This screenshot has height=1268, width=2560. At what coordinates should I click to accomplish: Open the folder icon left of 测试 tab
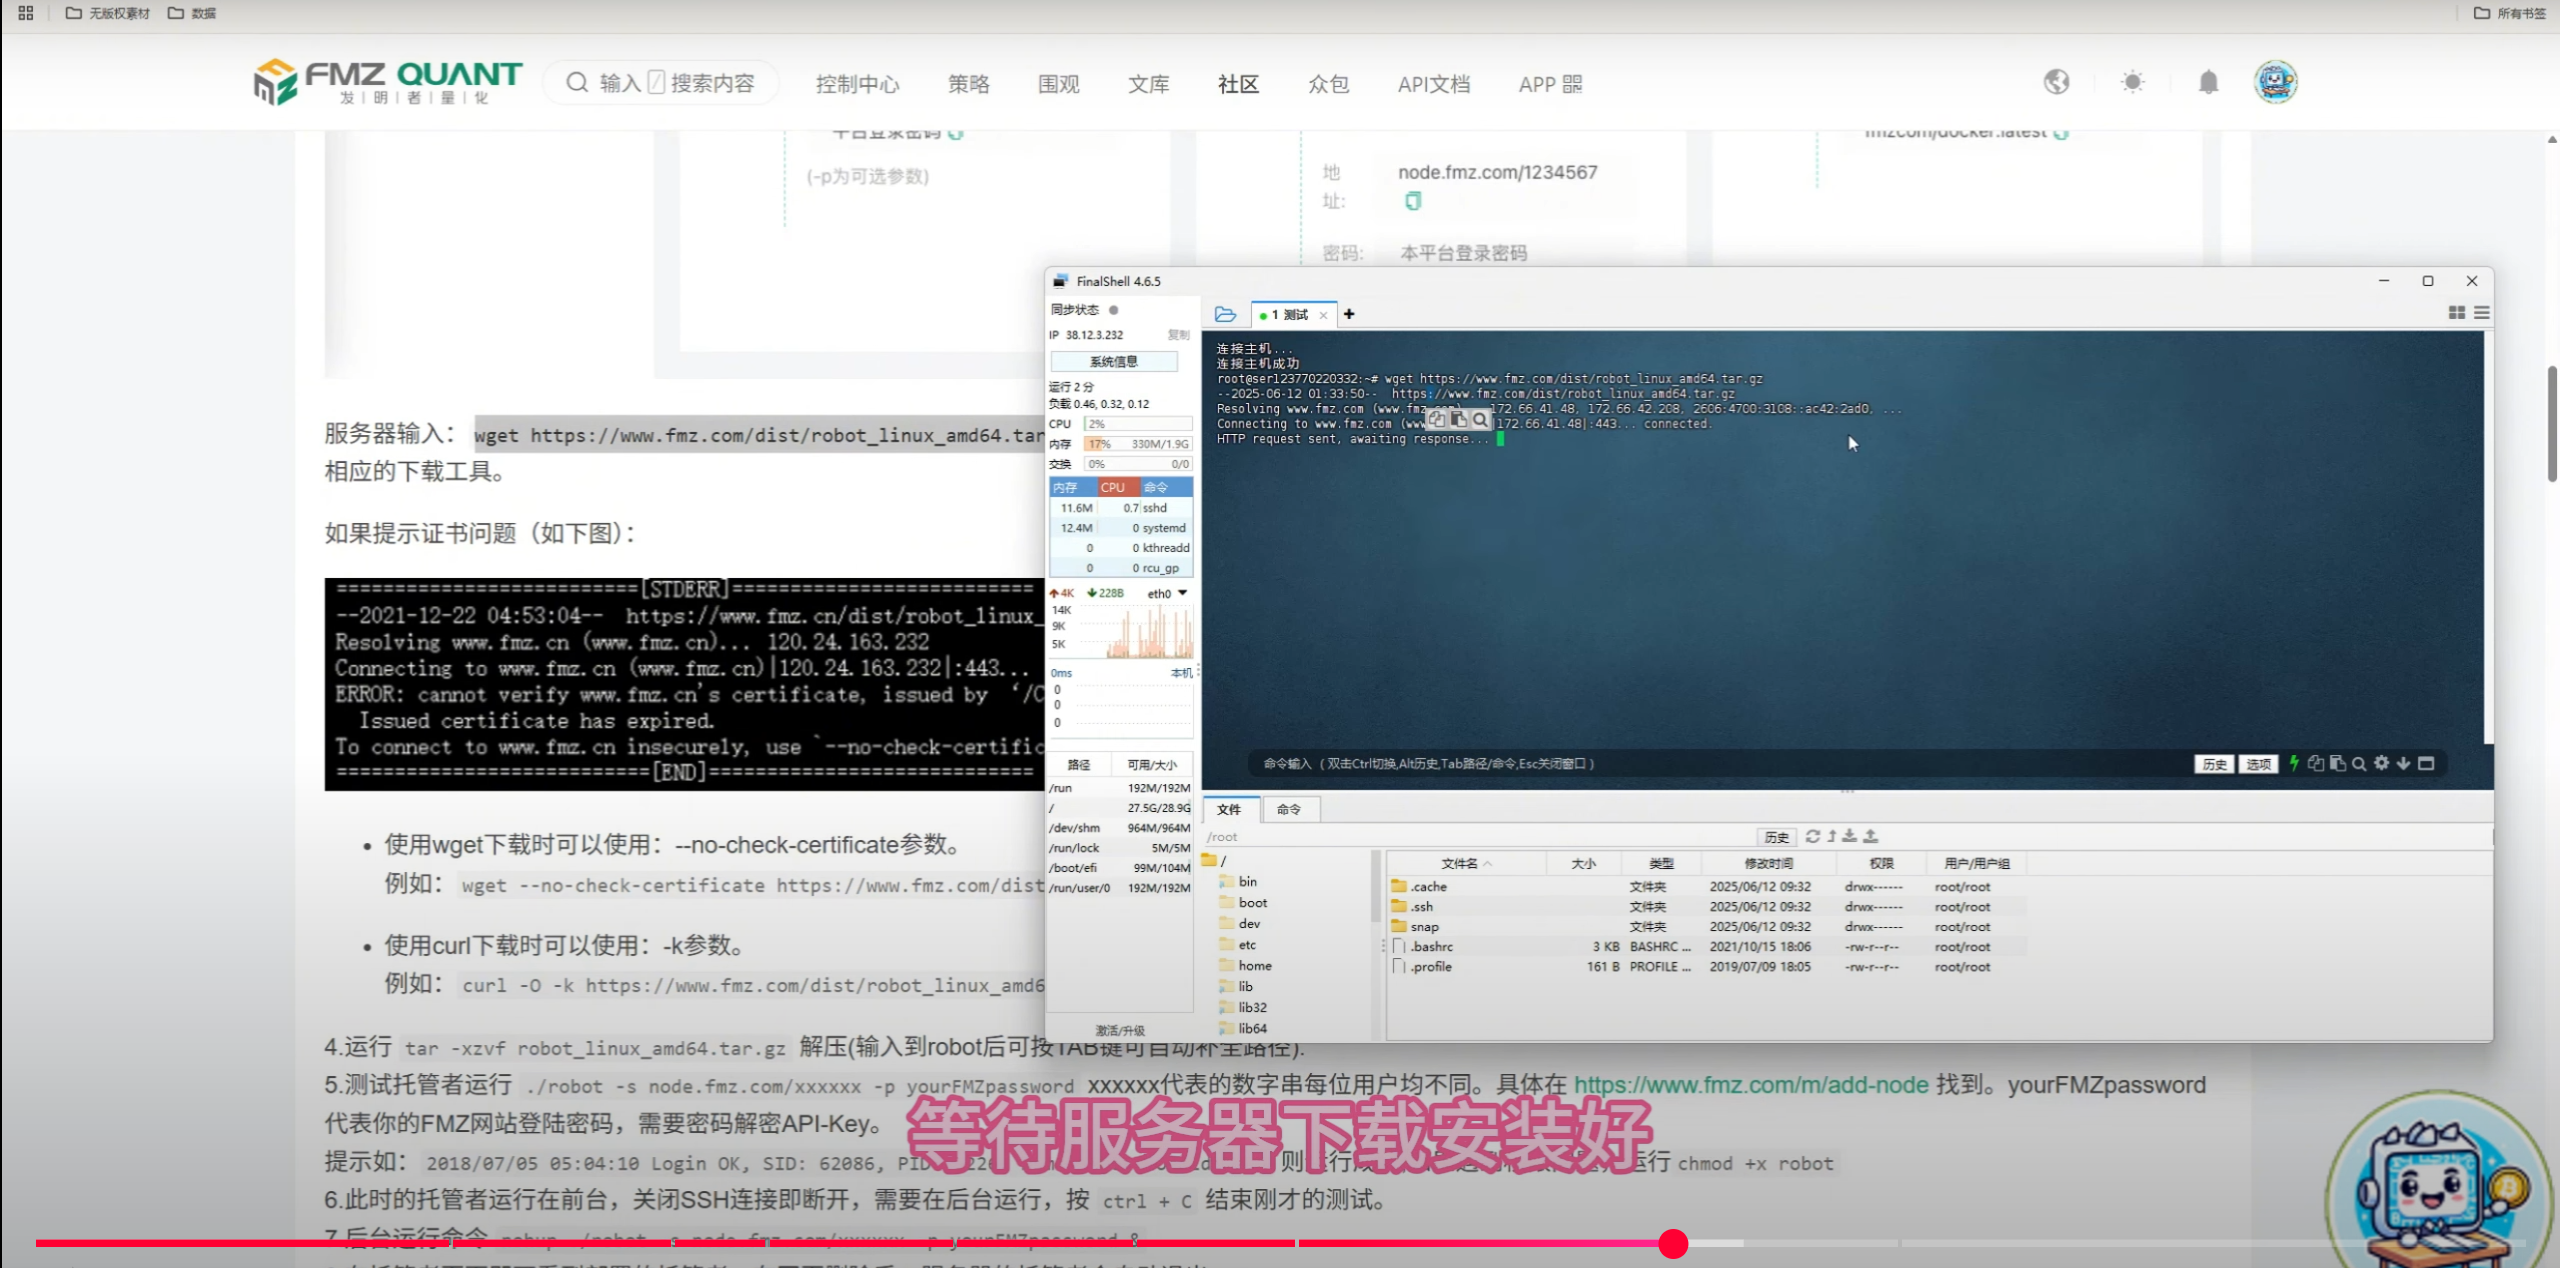point(1225,314)
